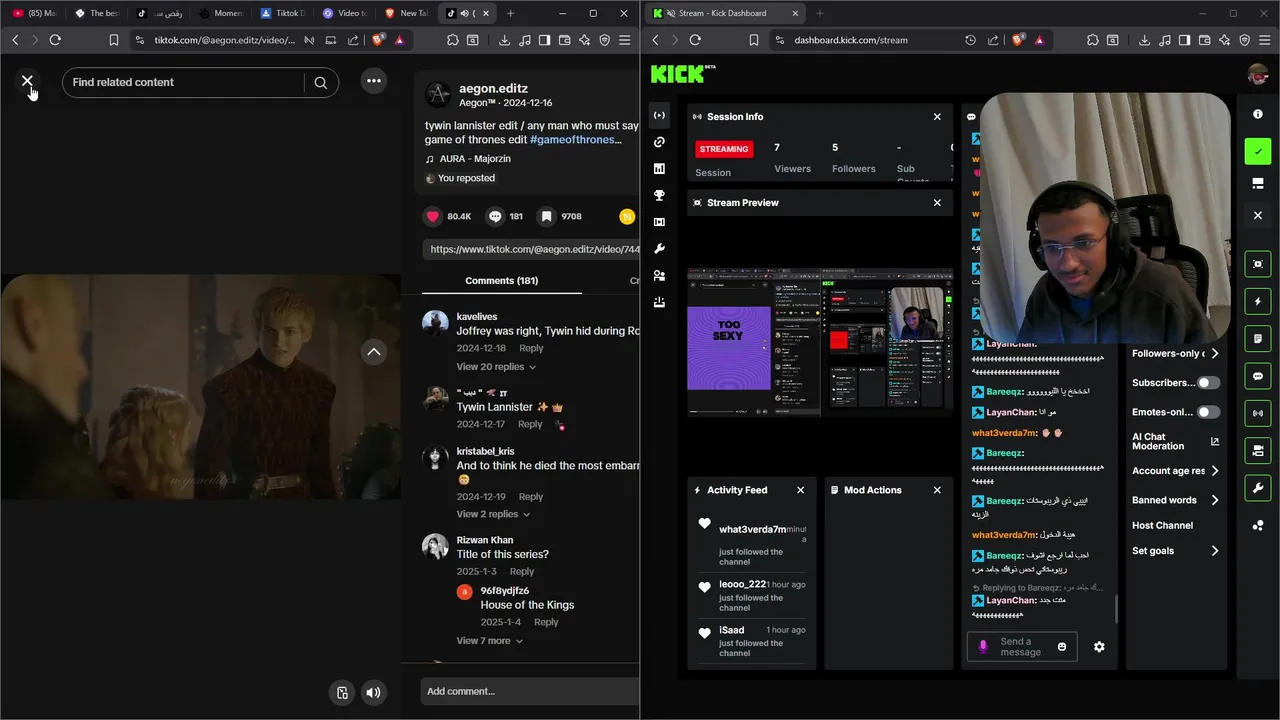Open Kick sidebar link chain icon
Image resolution: width=1280 pixels, height=720 pixels.
(x=659, y=142)
